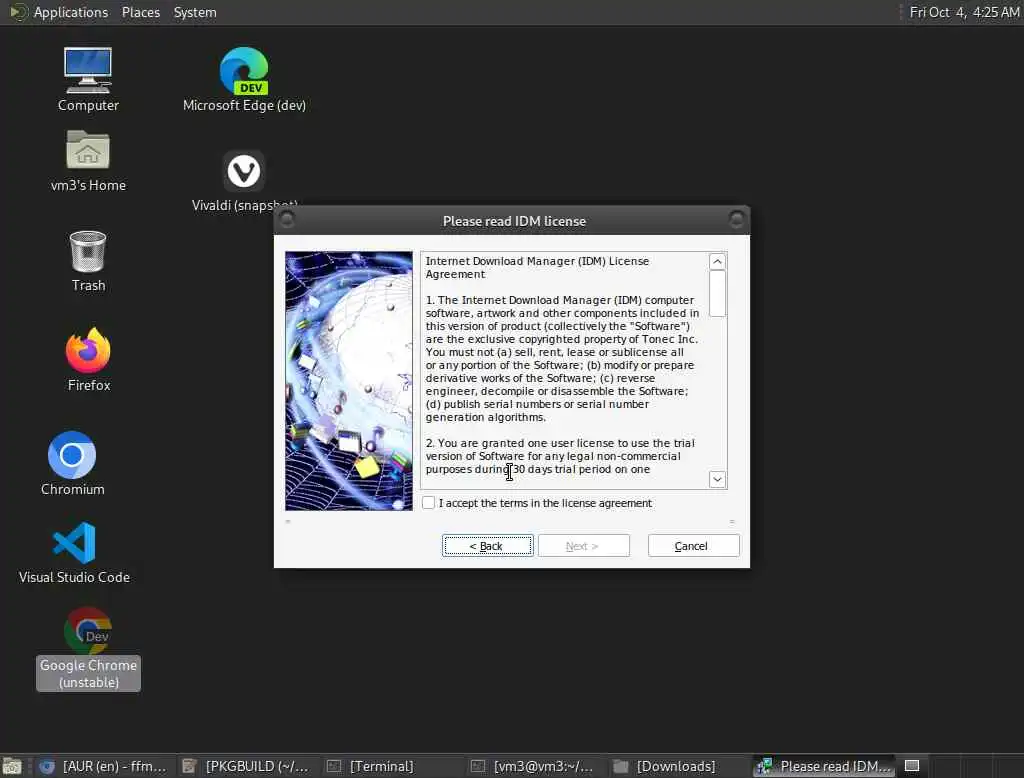
Task: Open the Applications menu
Action: [71, 12]
